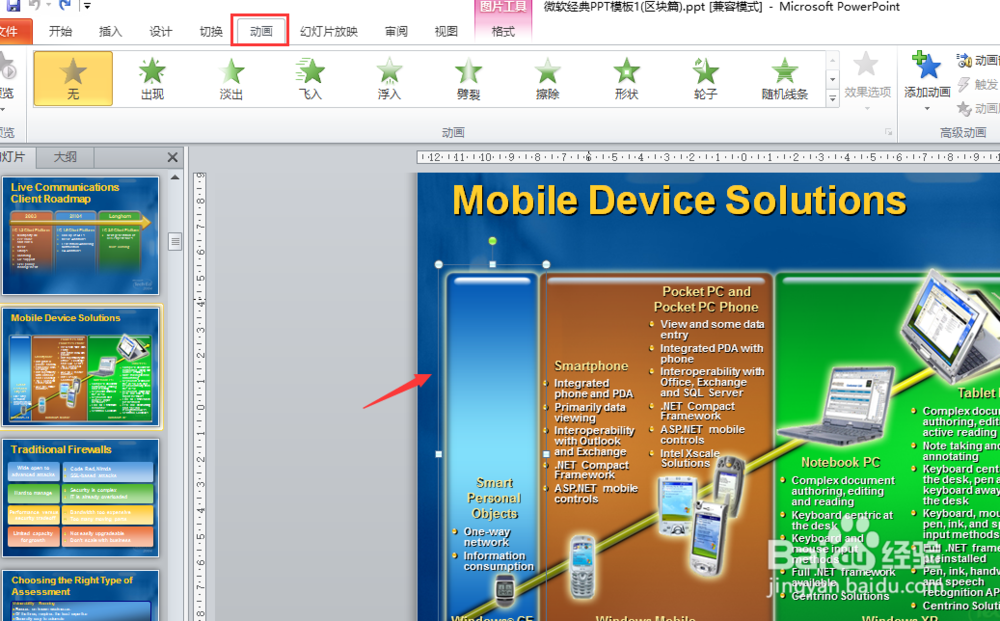Switch to the 幻灯片放映 (Slide Show) tab

(x=329, y=31)
